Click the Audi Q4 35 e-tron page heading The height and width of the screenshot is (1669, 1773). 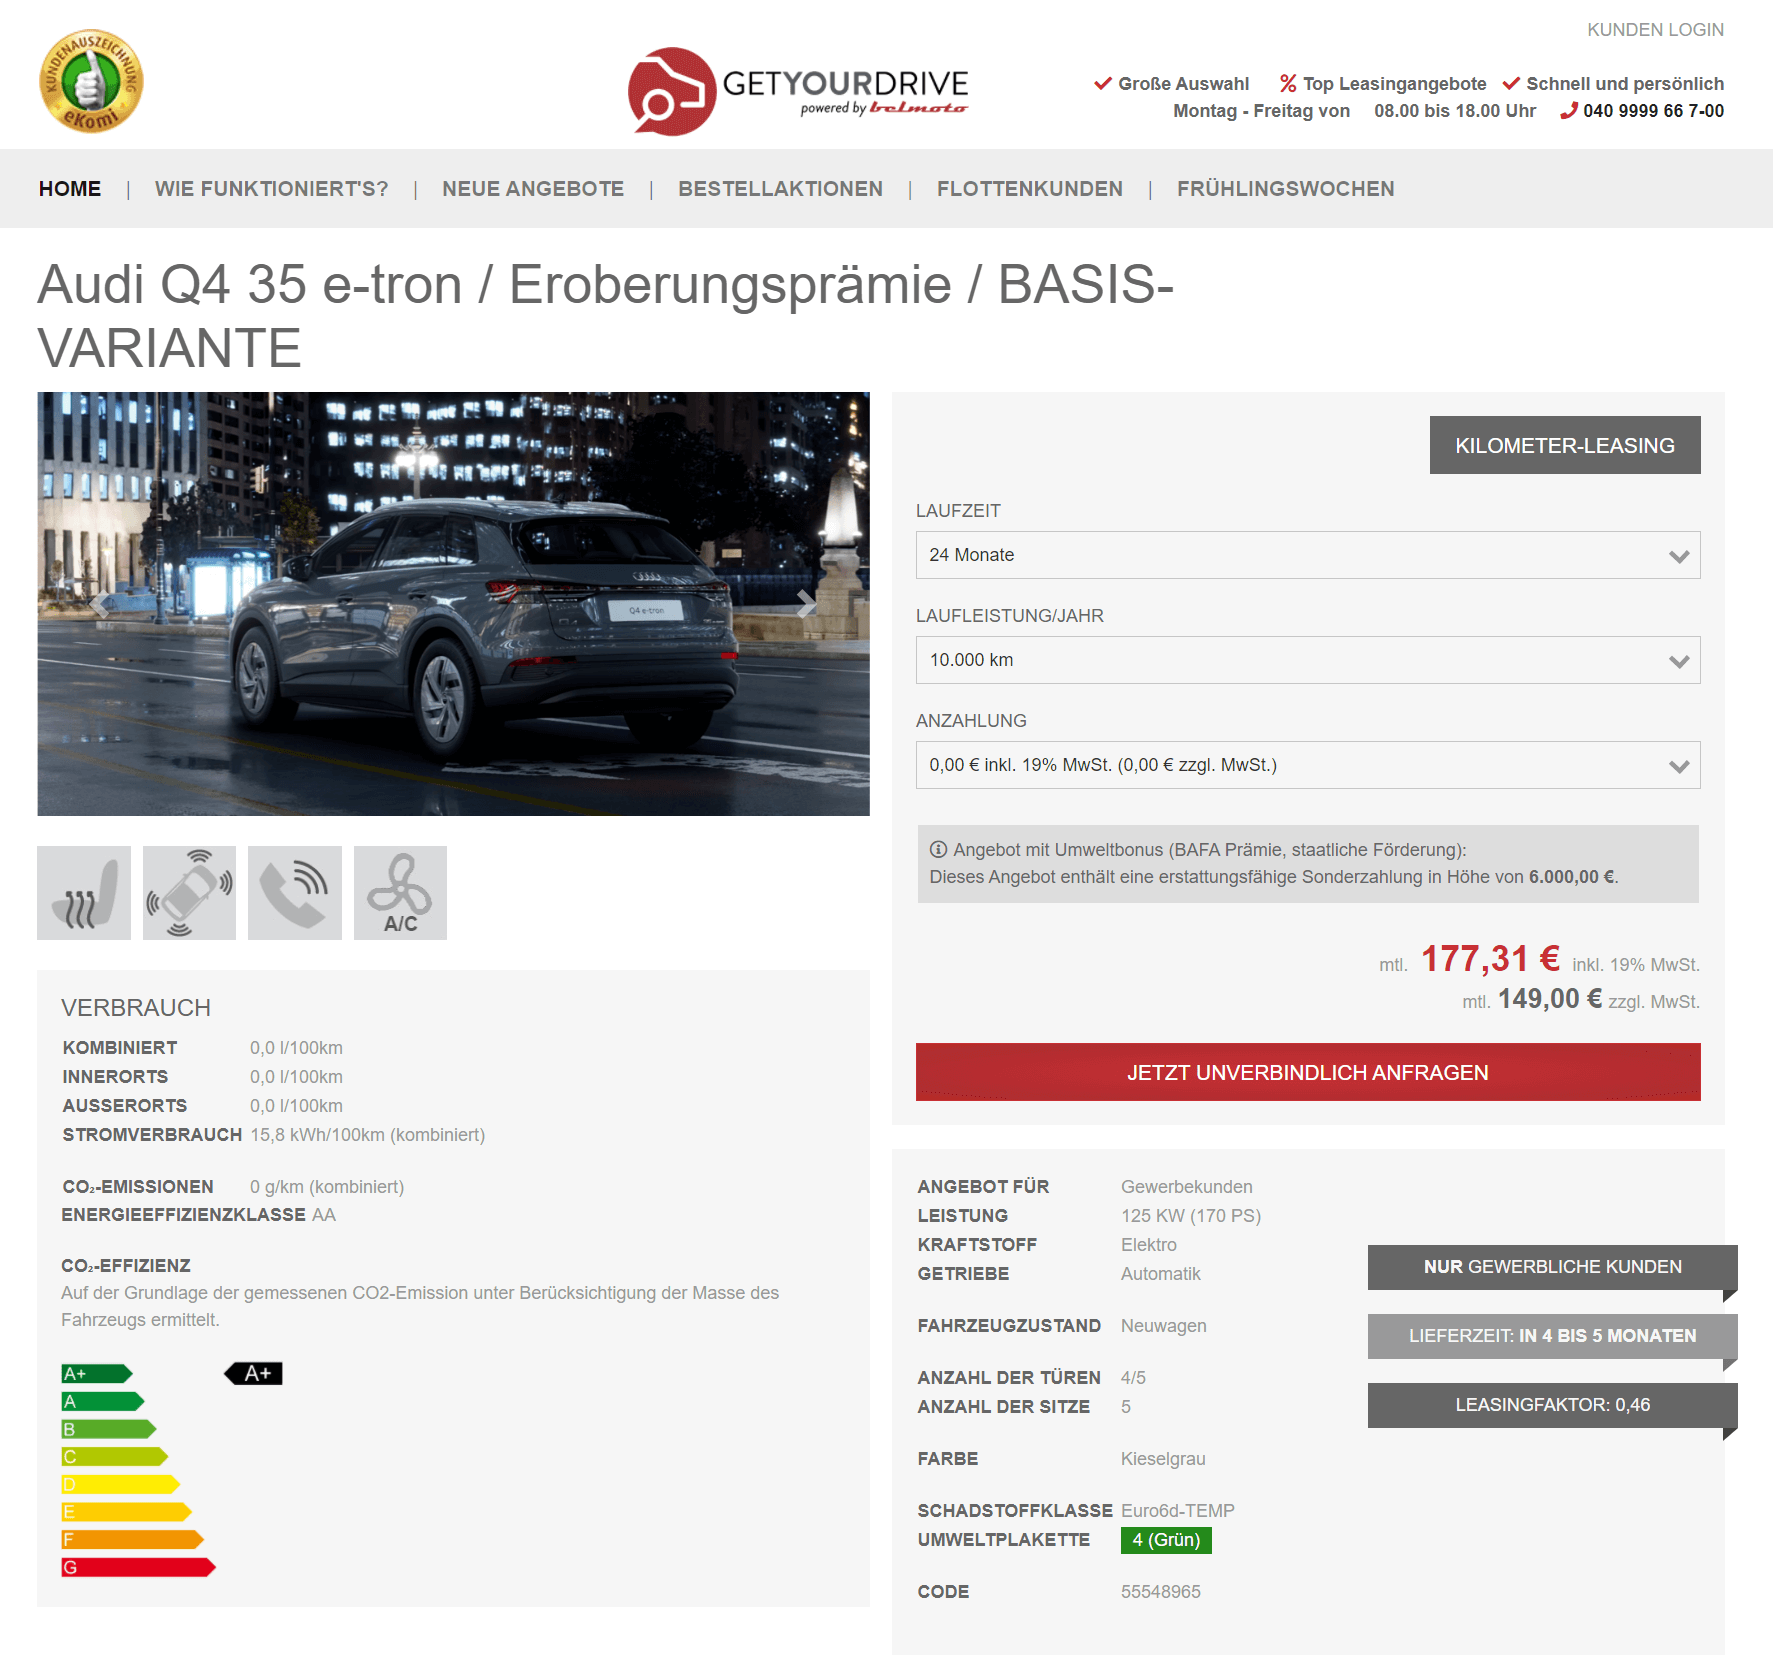coord(605,316)
